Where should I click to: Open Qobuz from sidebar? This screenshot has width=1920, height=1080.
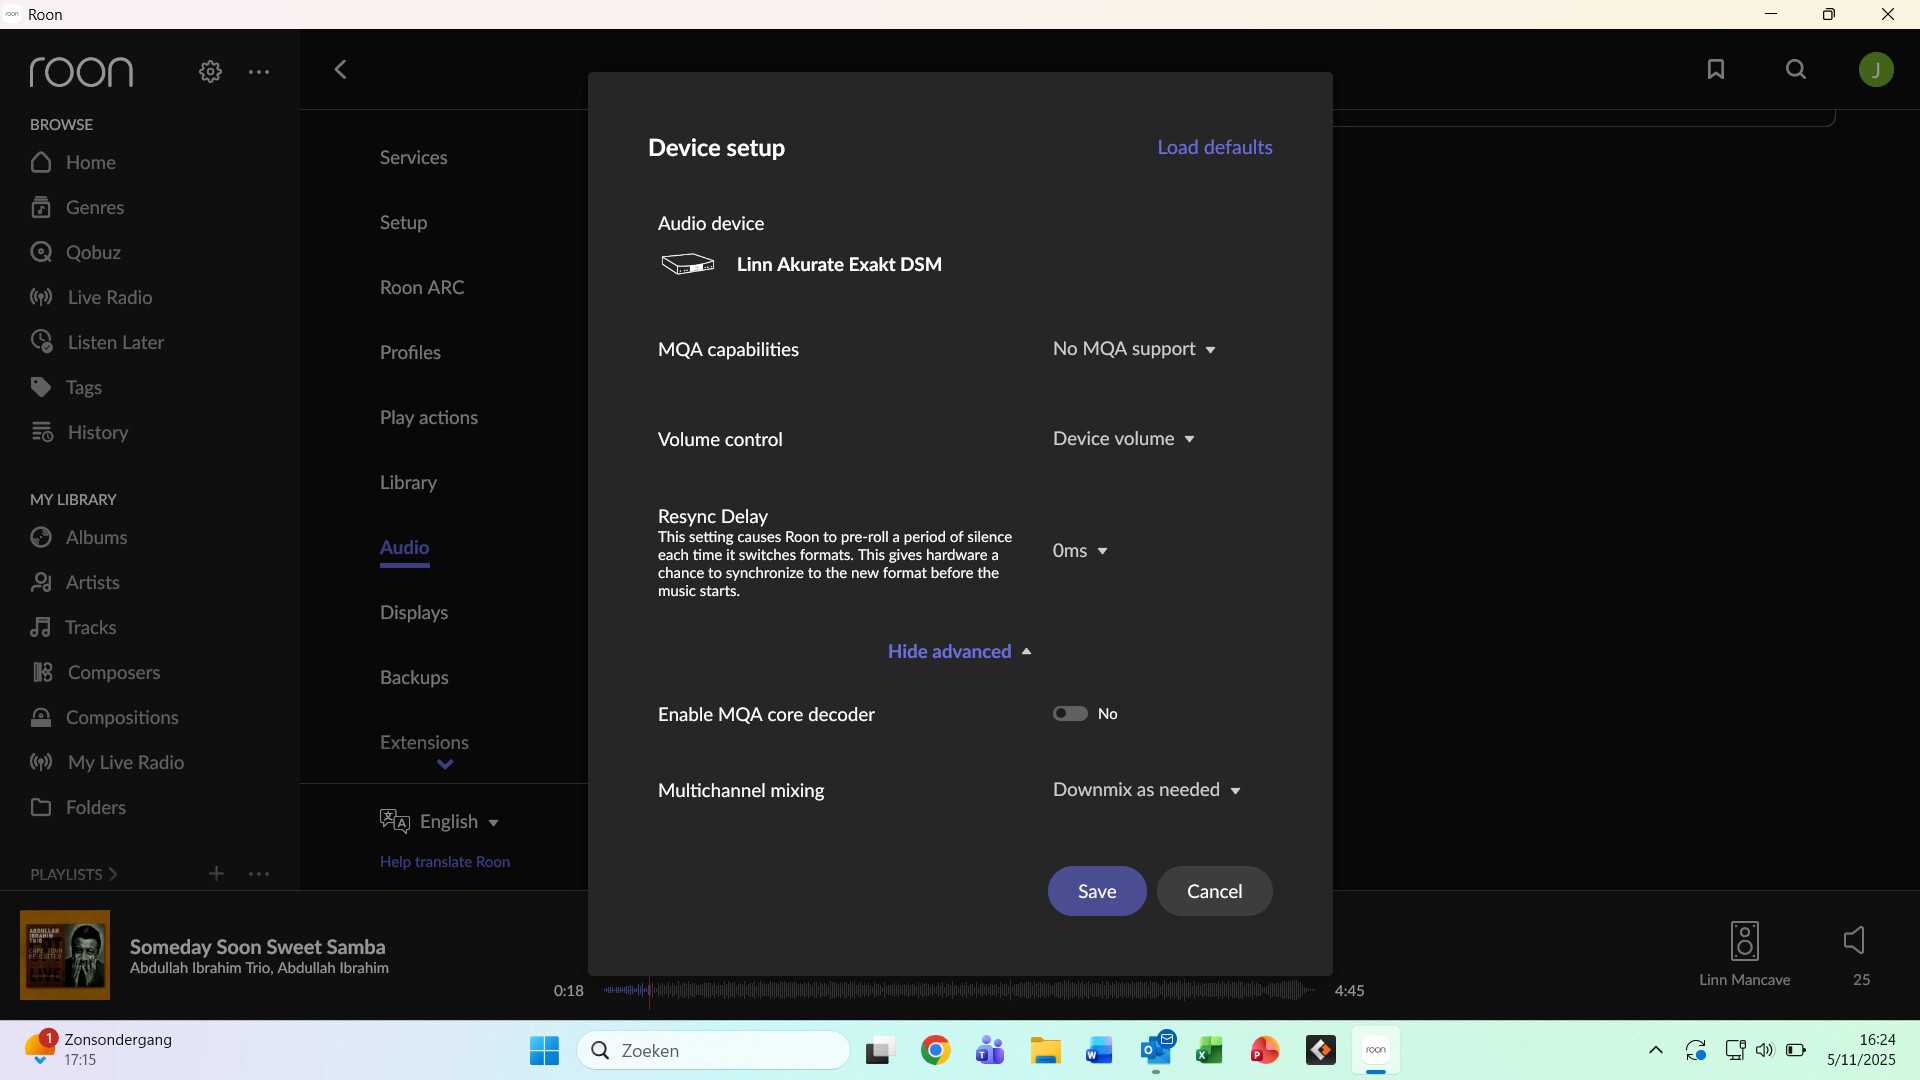[92, 252]
